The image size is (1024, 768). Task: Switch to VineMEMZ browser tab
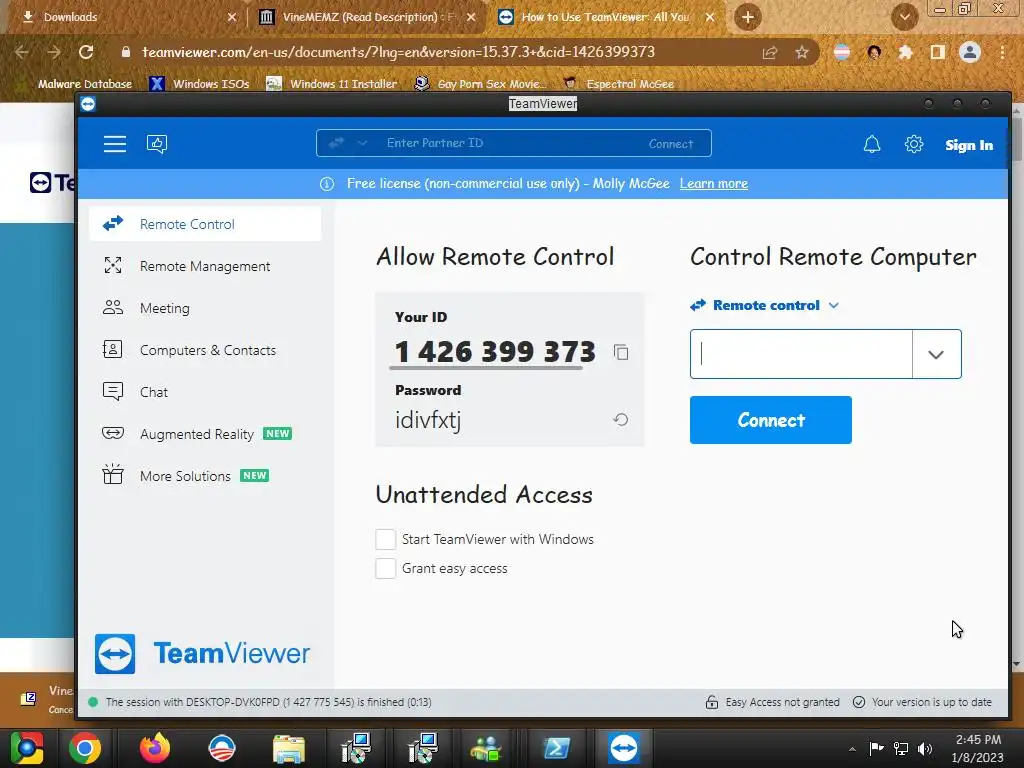pos(366,17)
